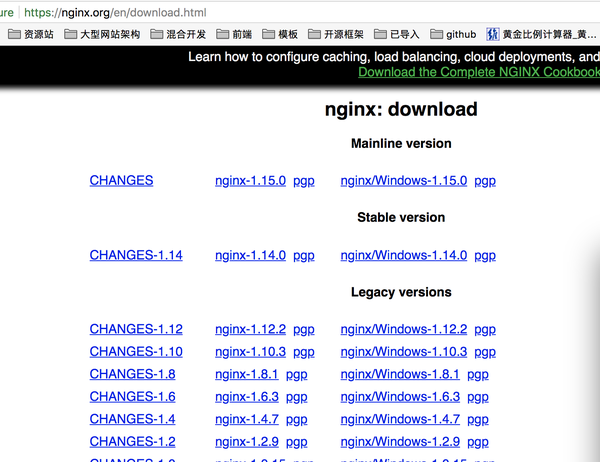Download nginx-1.10.3 source
The image size is (600, 462).
point(250,352)
